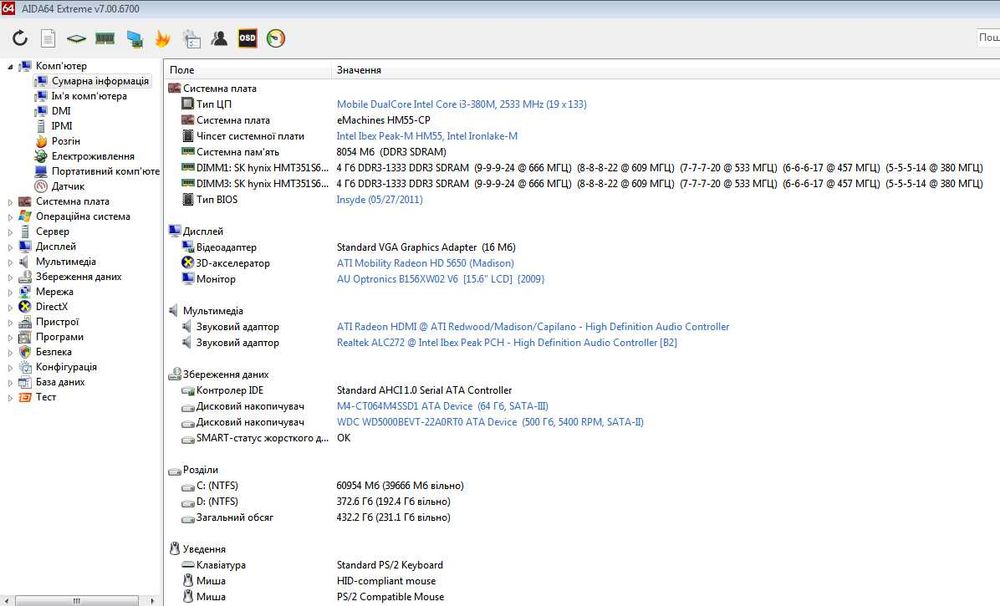Open the Intel Ibex Peak-M HM55 chipset link

click(427, 136)
